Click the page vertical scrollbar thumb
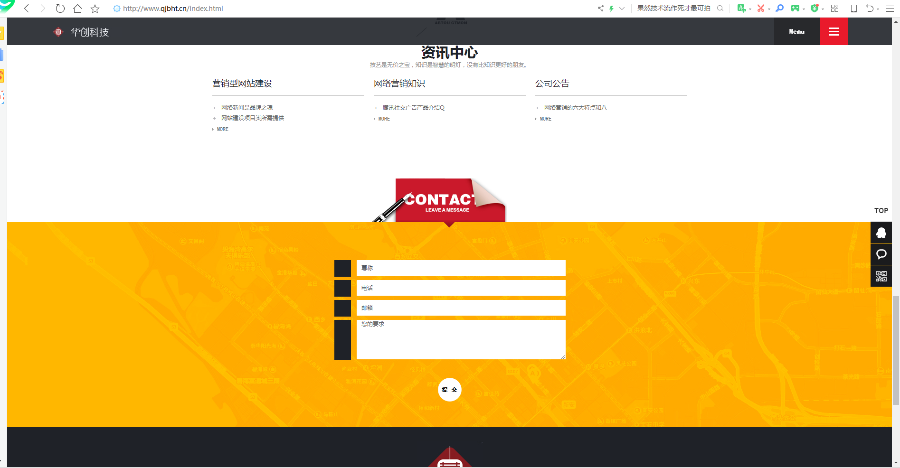Image resolution: width=900 pixels, height=468 pixels. click(x=895, y=350)
